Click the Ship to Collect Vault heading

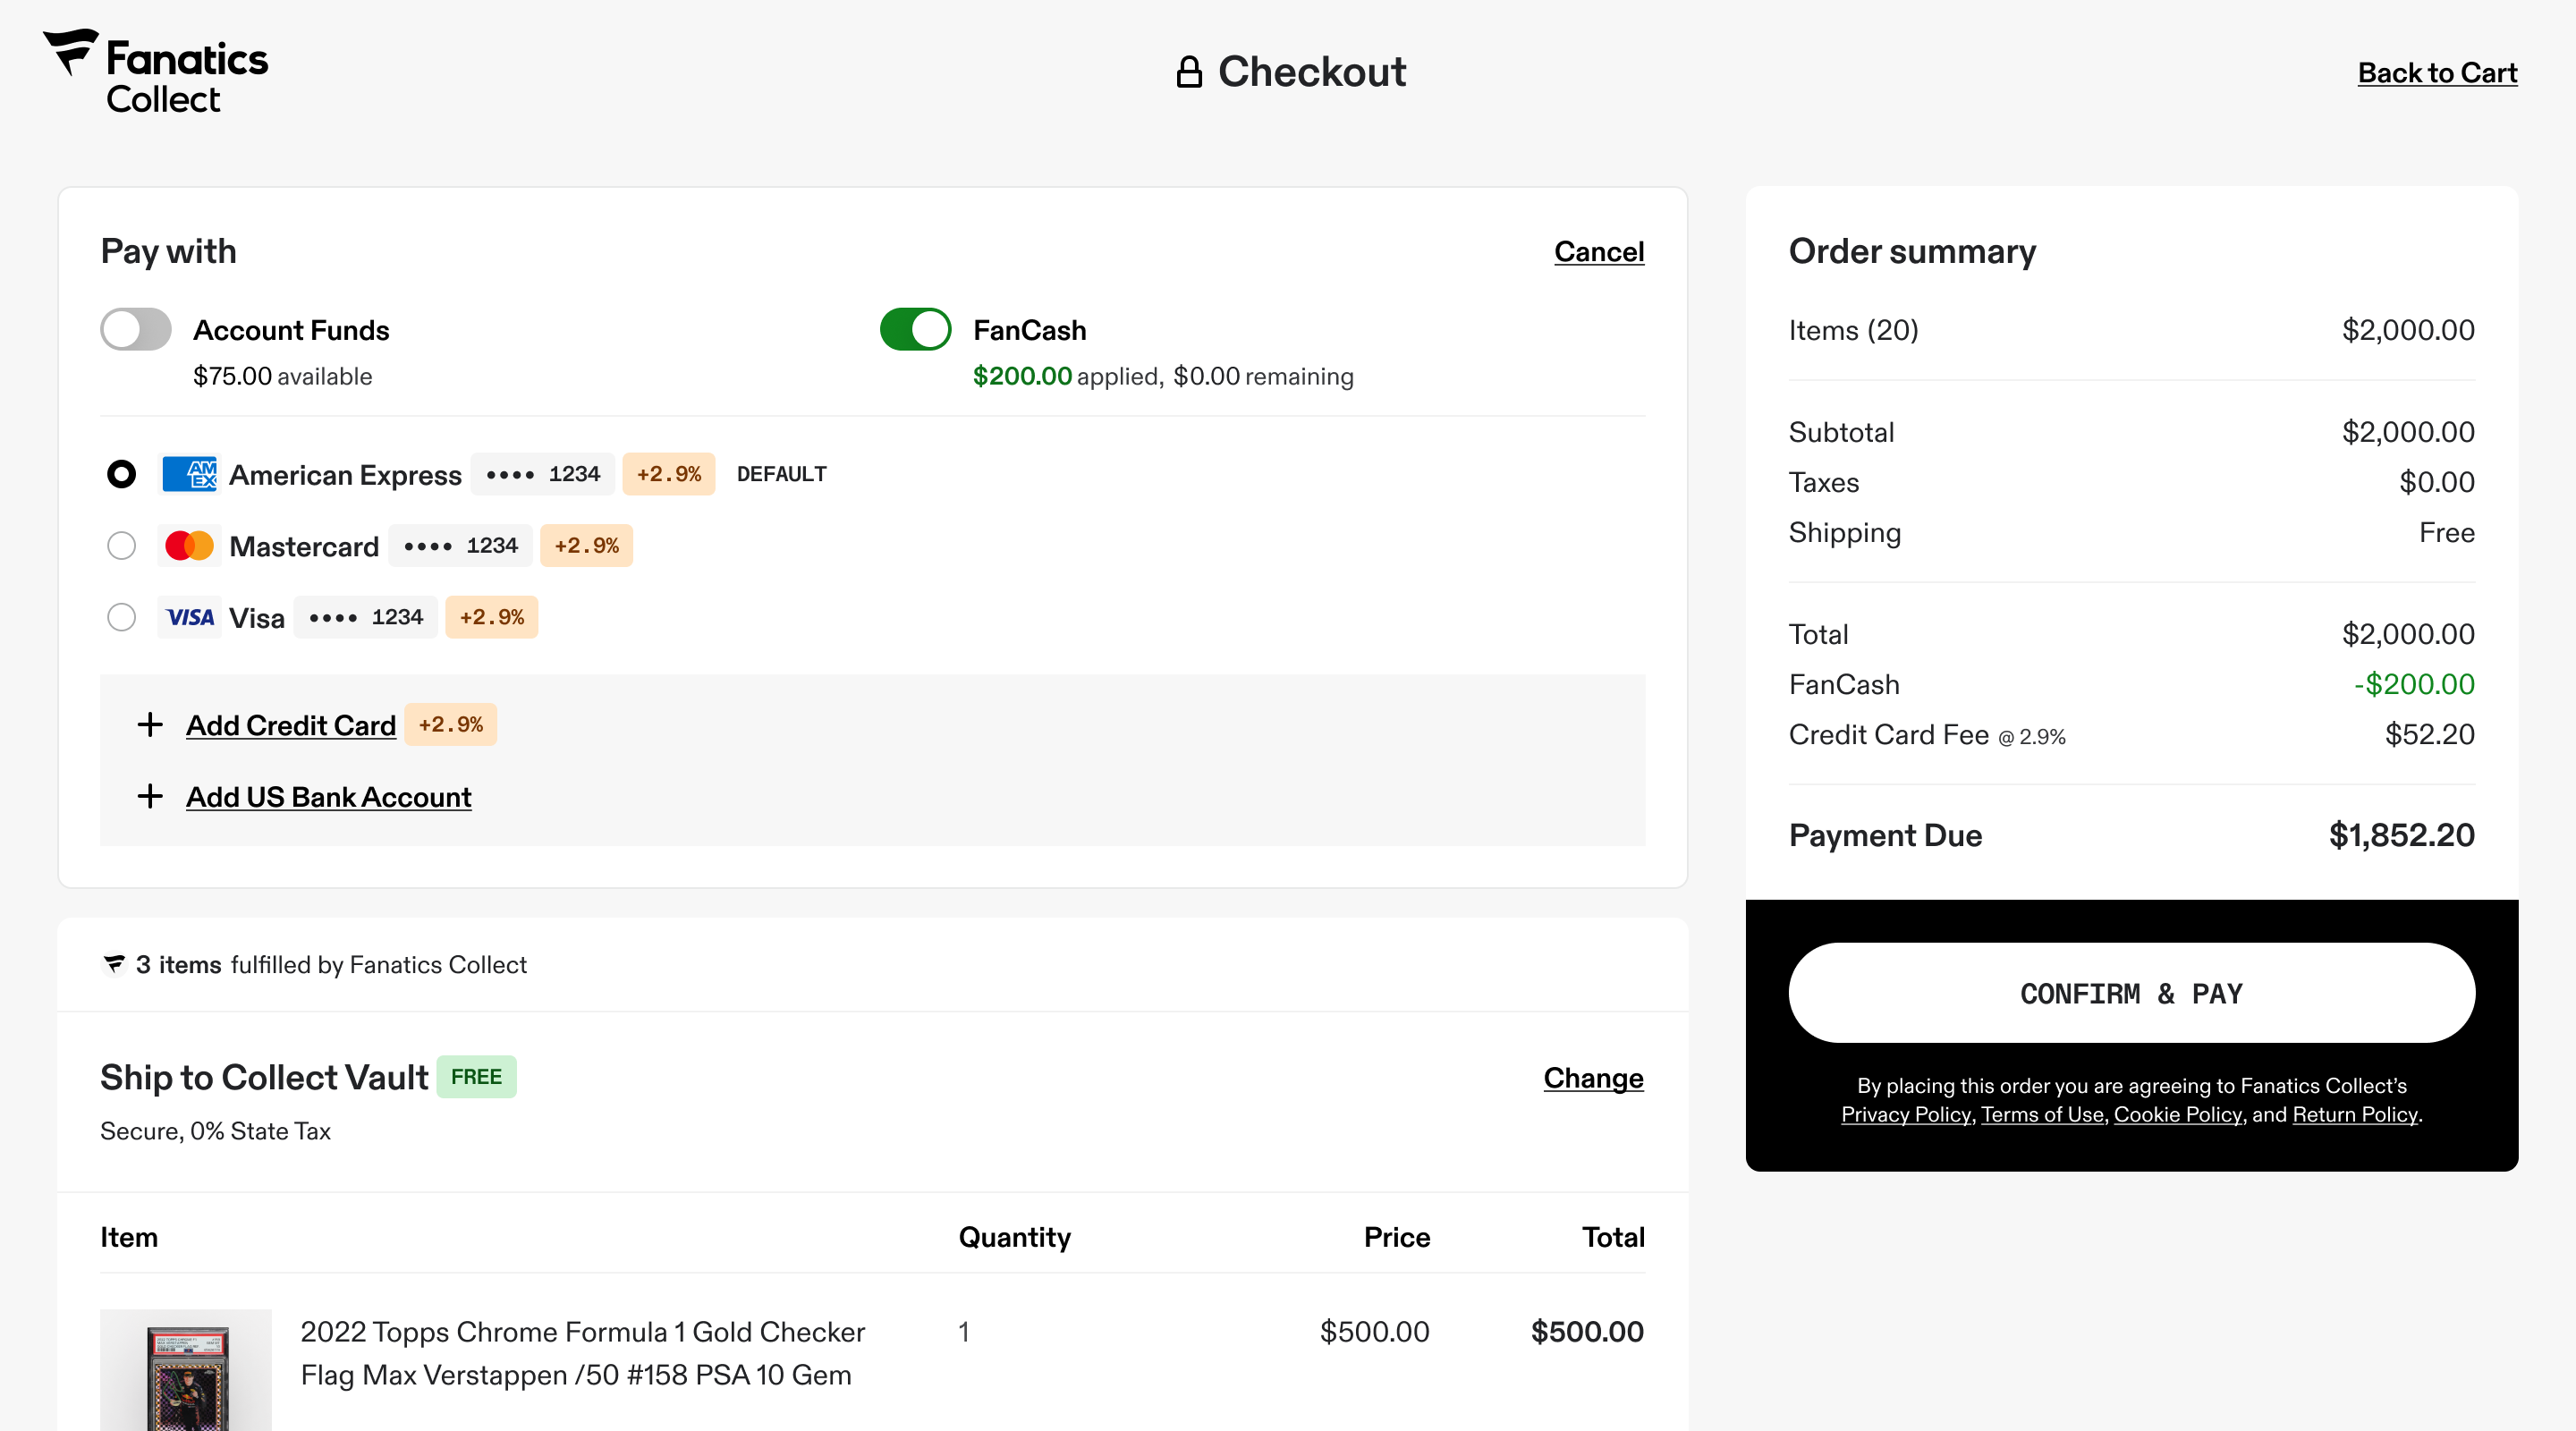[x=264, y=1077]
